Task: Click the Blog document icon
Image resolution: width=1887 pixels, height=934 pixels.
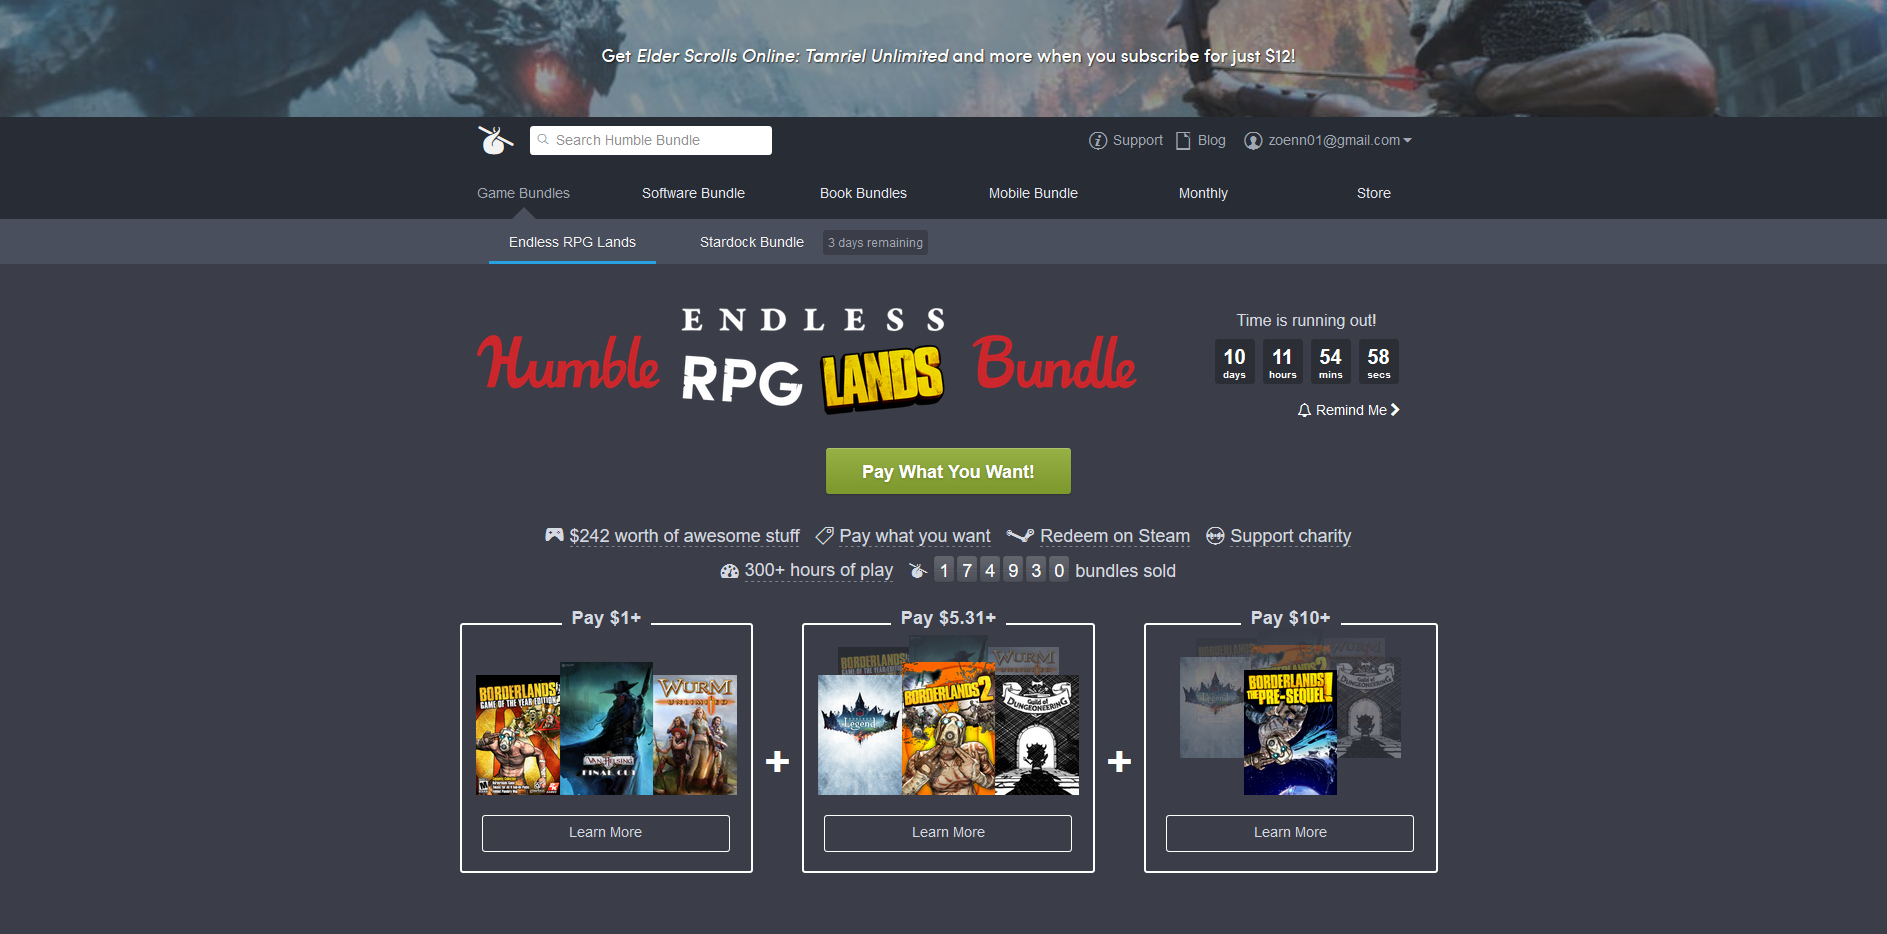Action: point(1183,141)
